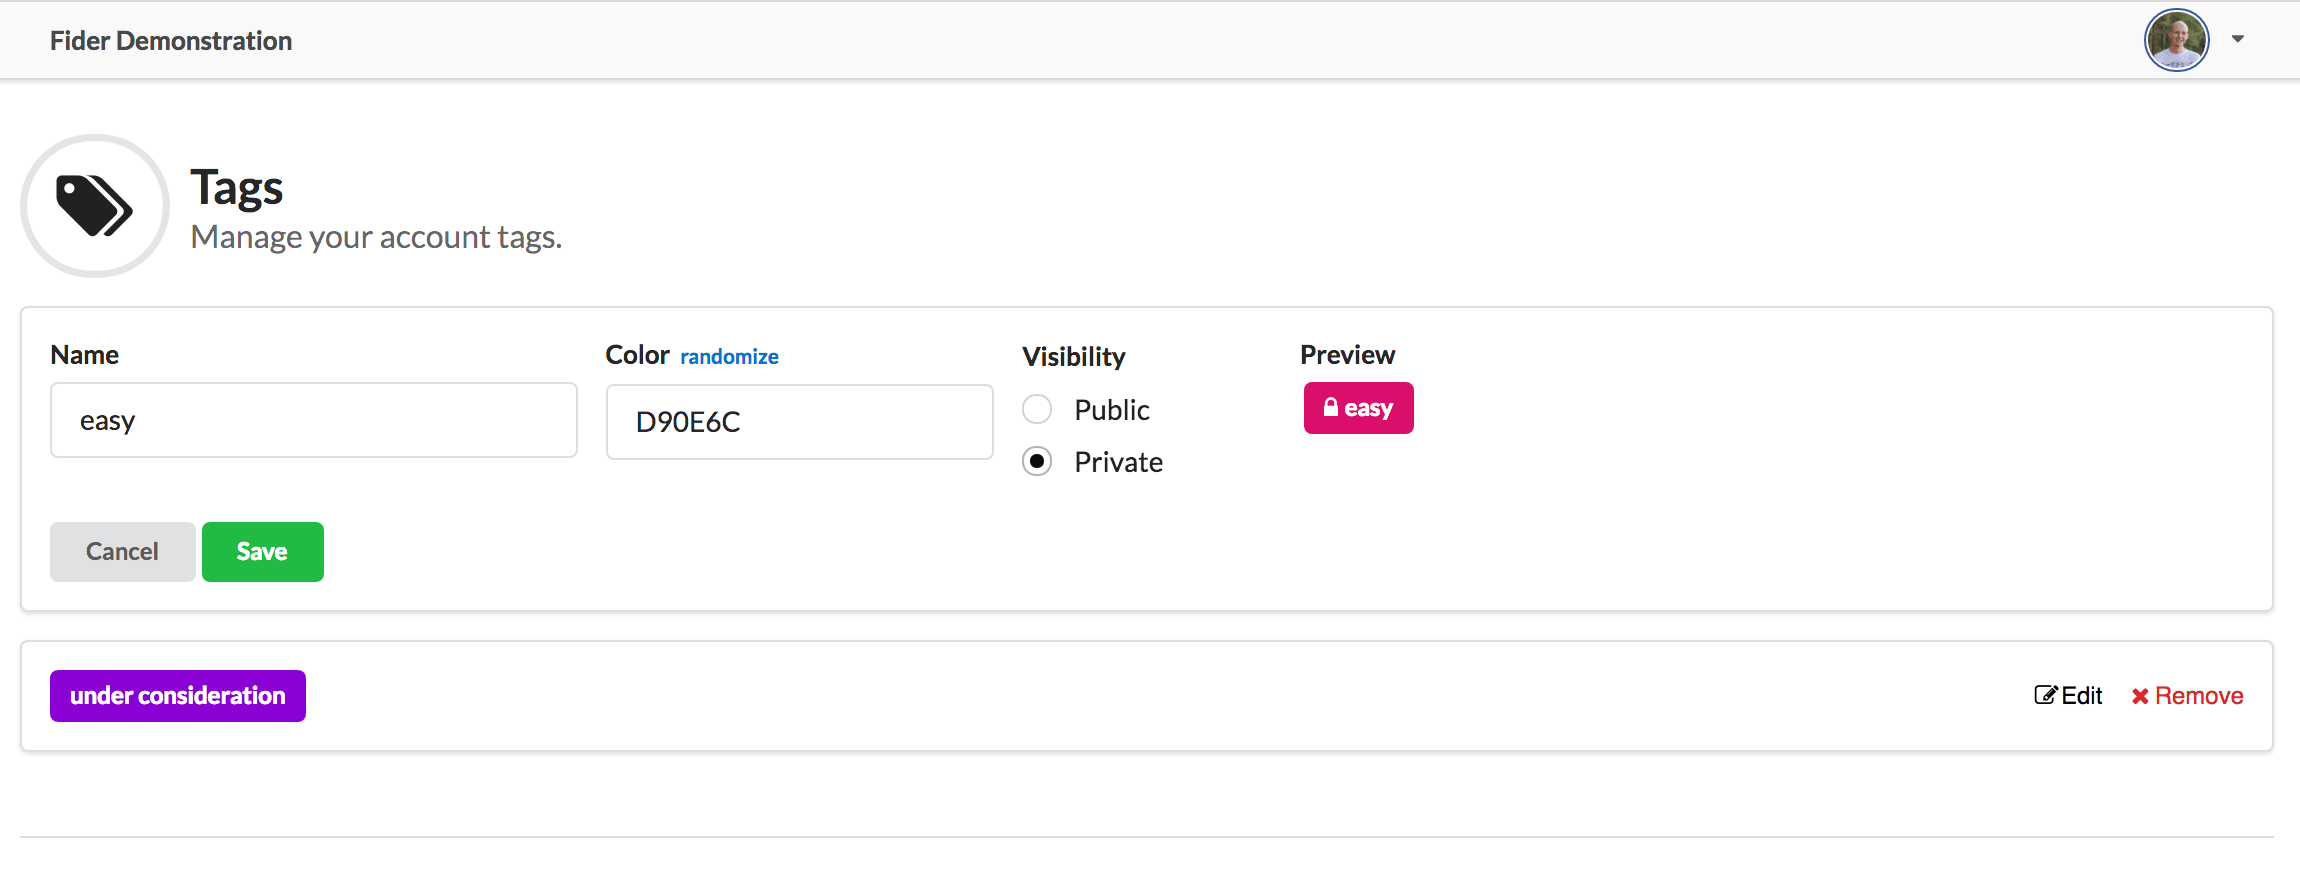Click the Tags page icon
This screenshot has height=890, width=2300.
(94, 206)
